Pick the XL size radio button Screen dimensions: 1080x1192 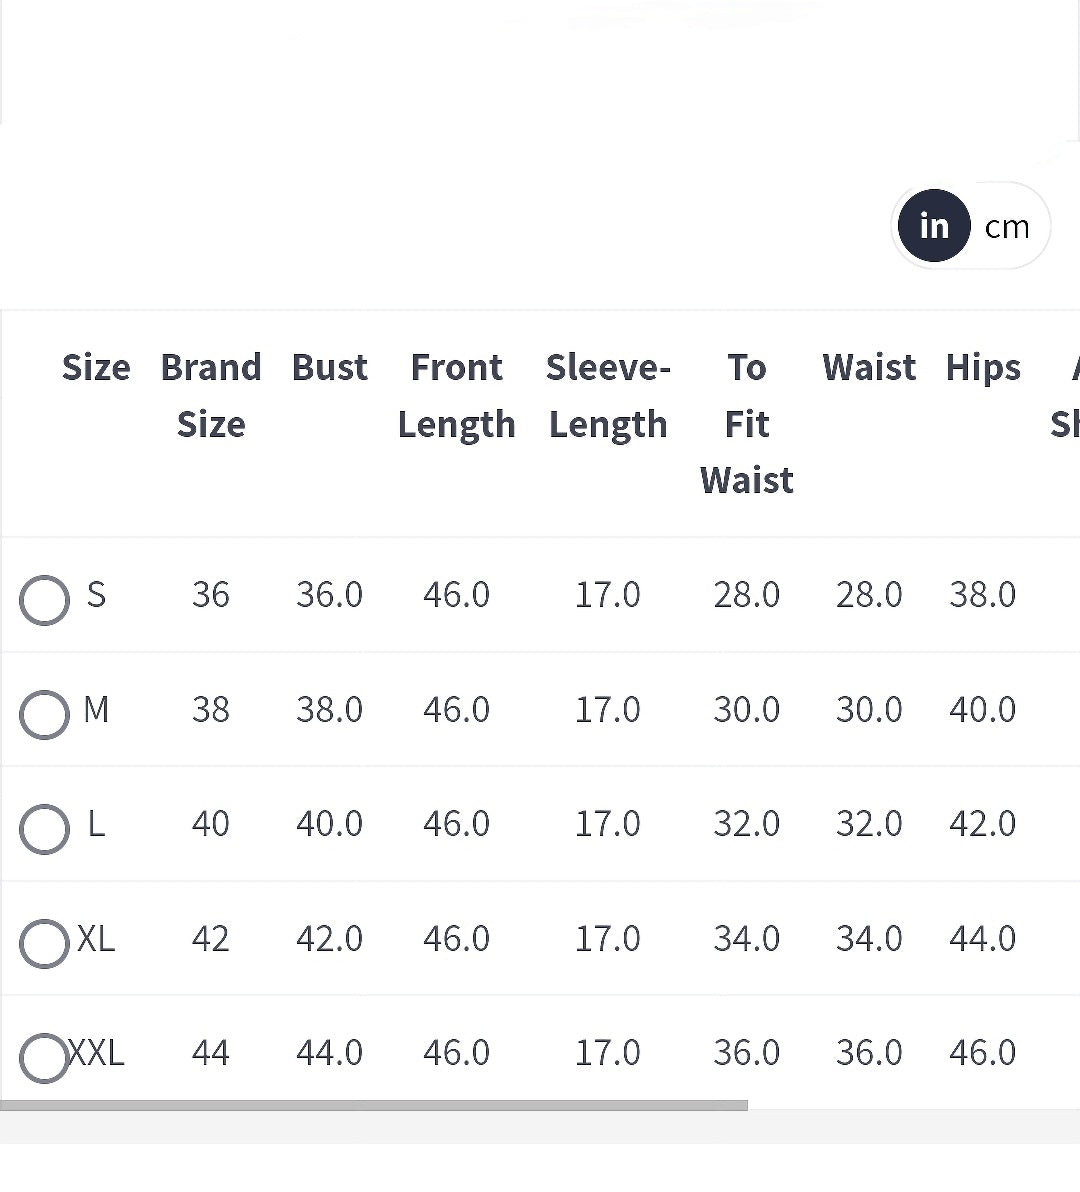pos(44,943)
